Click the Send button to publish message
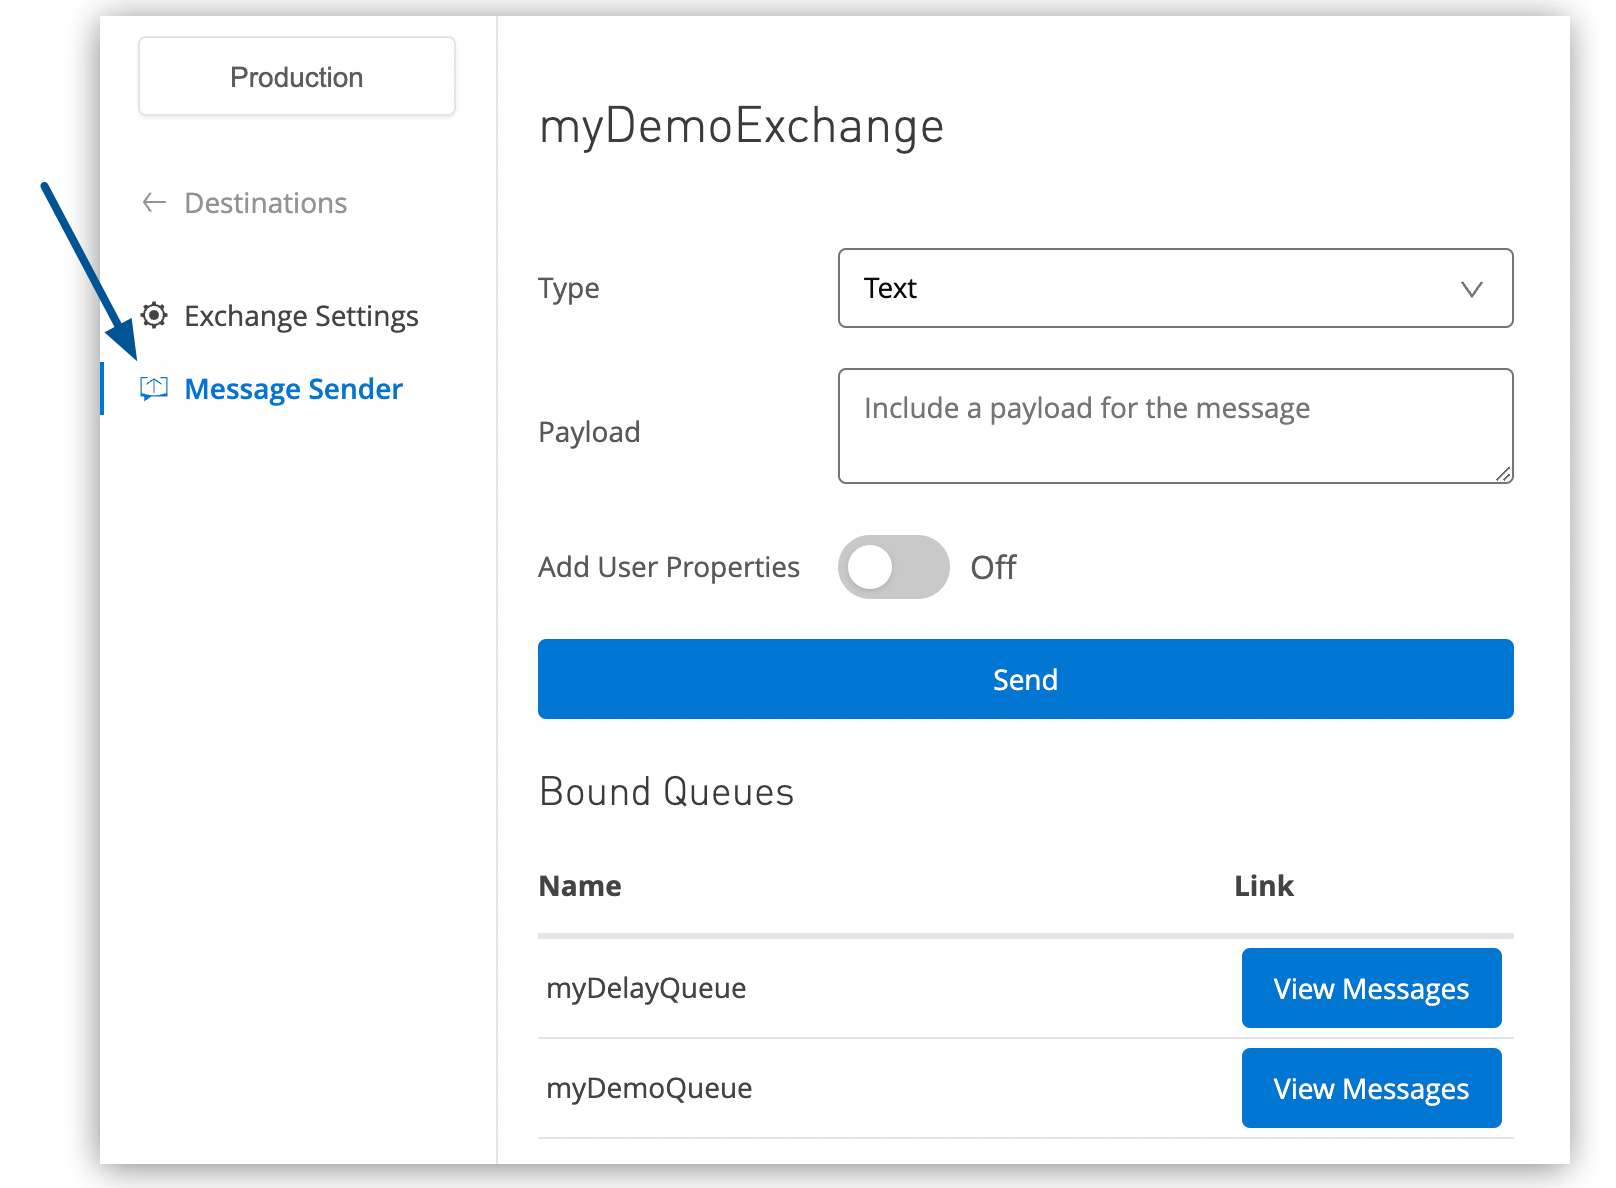Image resolution: width=1616 pixels, height=1188 pixels. click(1025, 679)
